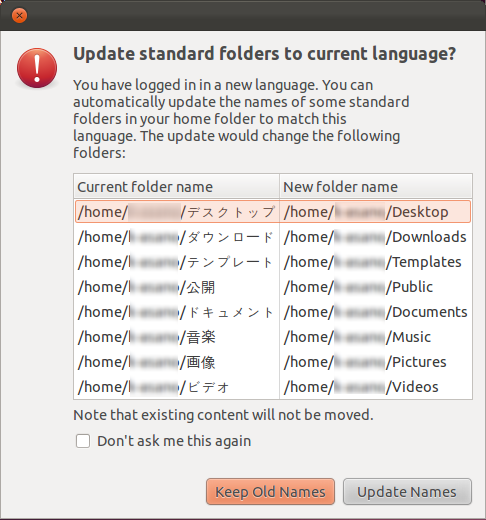Click the ビデオ current folder entry

[154, 387]
